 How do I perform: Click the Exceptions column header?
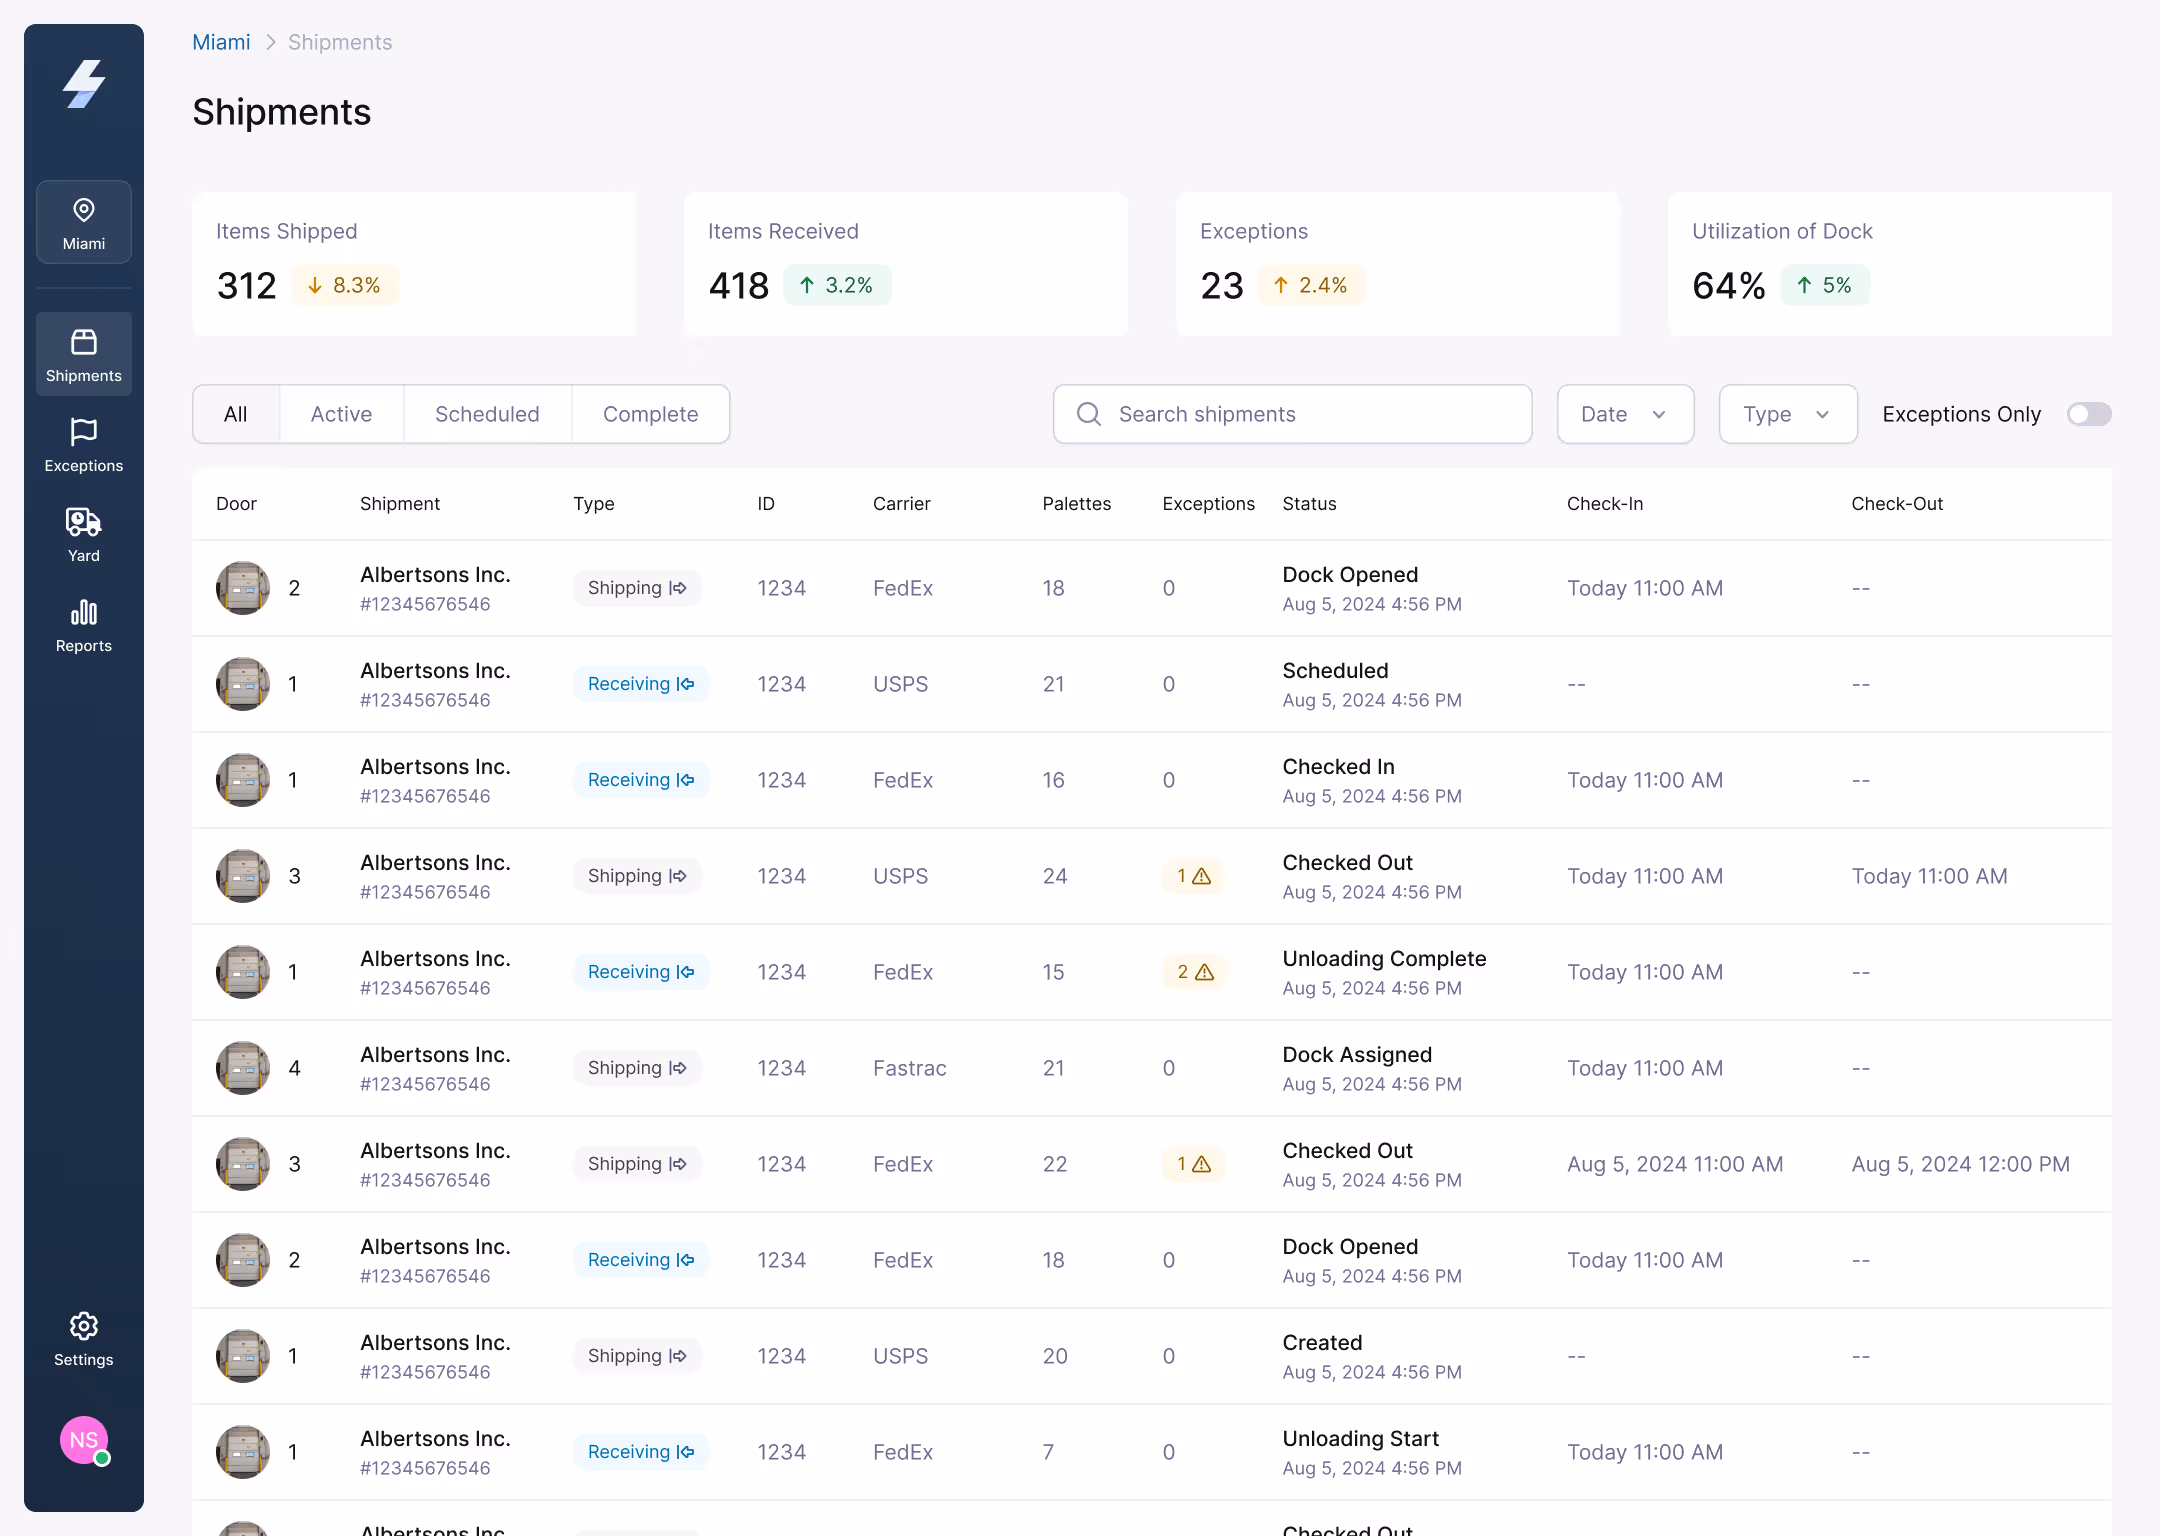tap(1208, 504)
